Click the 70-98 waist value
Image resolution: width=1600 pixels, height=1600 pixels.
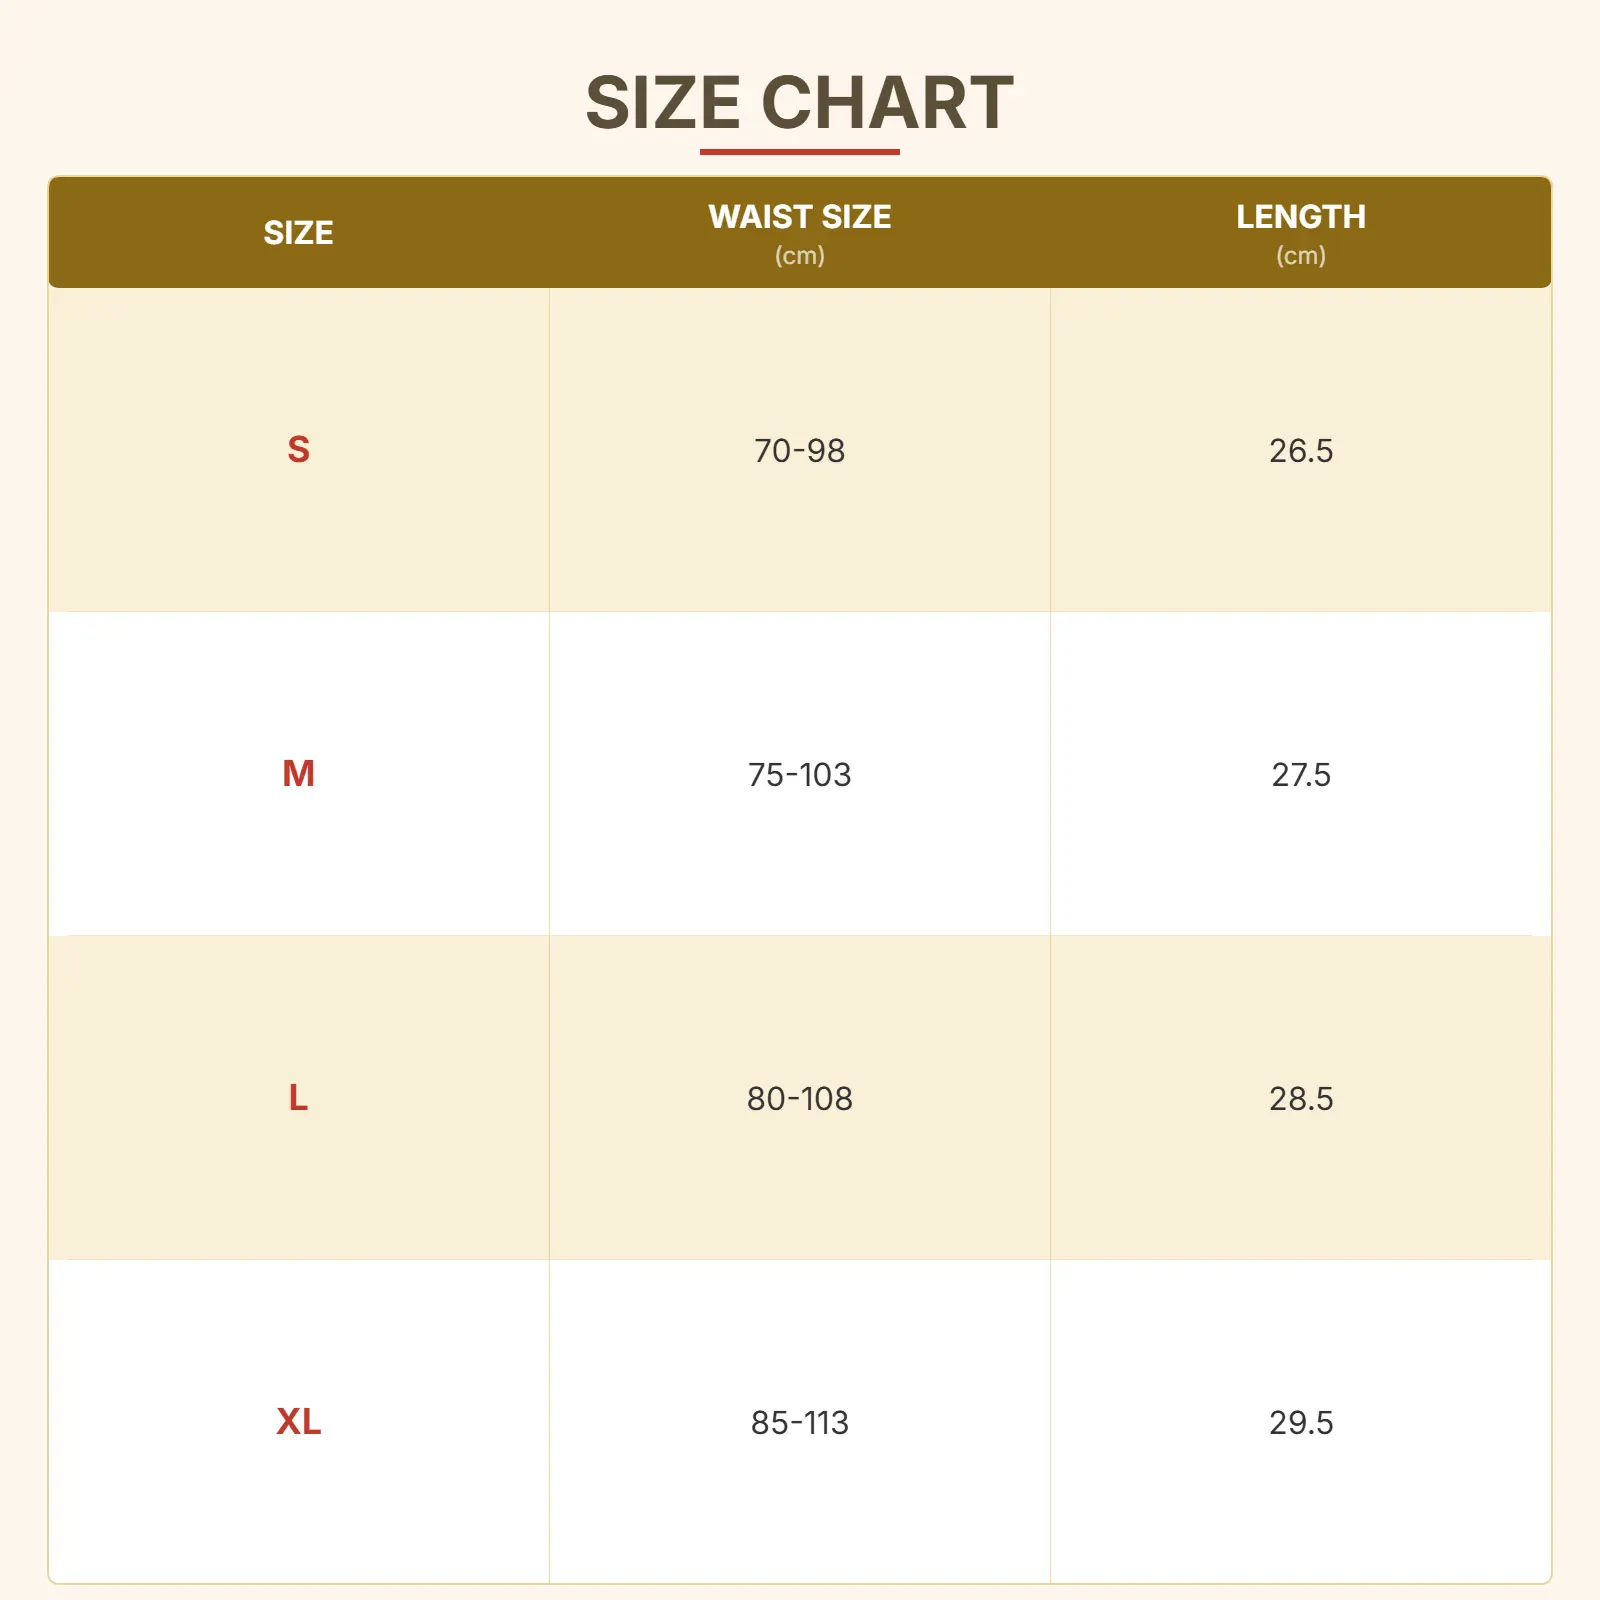pyautogui.click(x=799, y=451)
